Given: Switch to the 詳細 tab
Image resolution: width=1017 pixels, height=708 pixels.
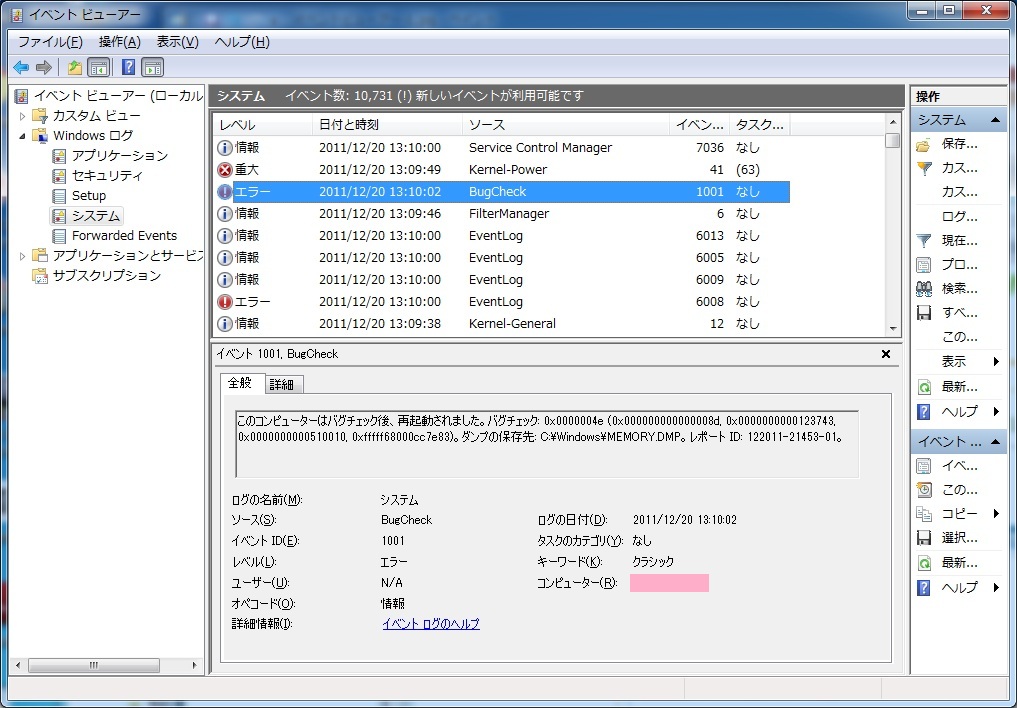Looking at the screenshot, I should (x=284, y=384).
